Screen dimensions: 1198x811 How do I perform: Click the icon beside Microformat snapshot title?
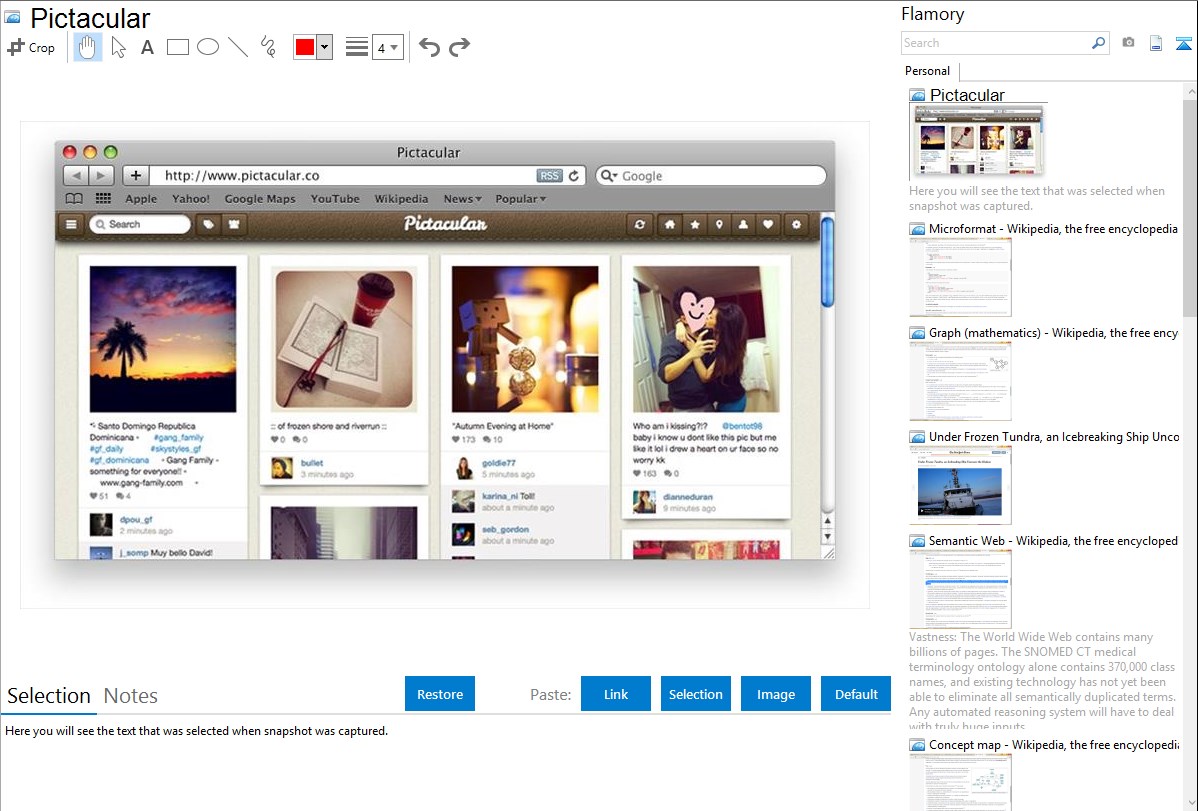(917, 229)
